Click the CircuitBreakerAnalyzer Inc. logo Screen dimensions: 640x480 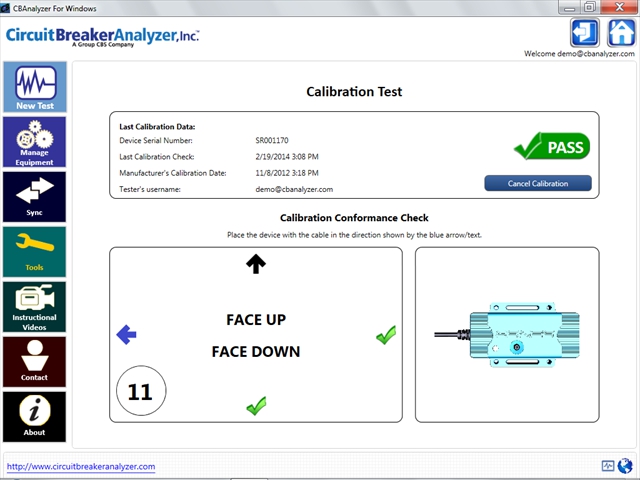[102, 36]
